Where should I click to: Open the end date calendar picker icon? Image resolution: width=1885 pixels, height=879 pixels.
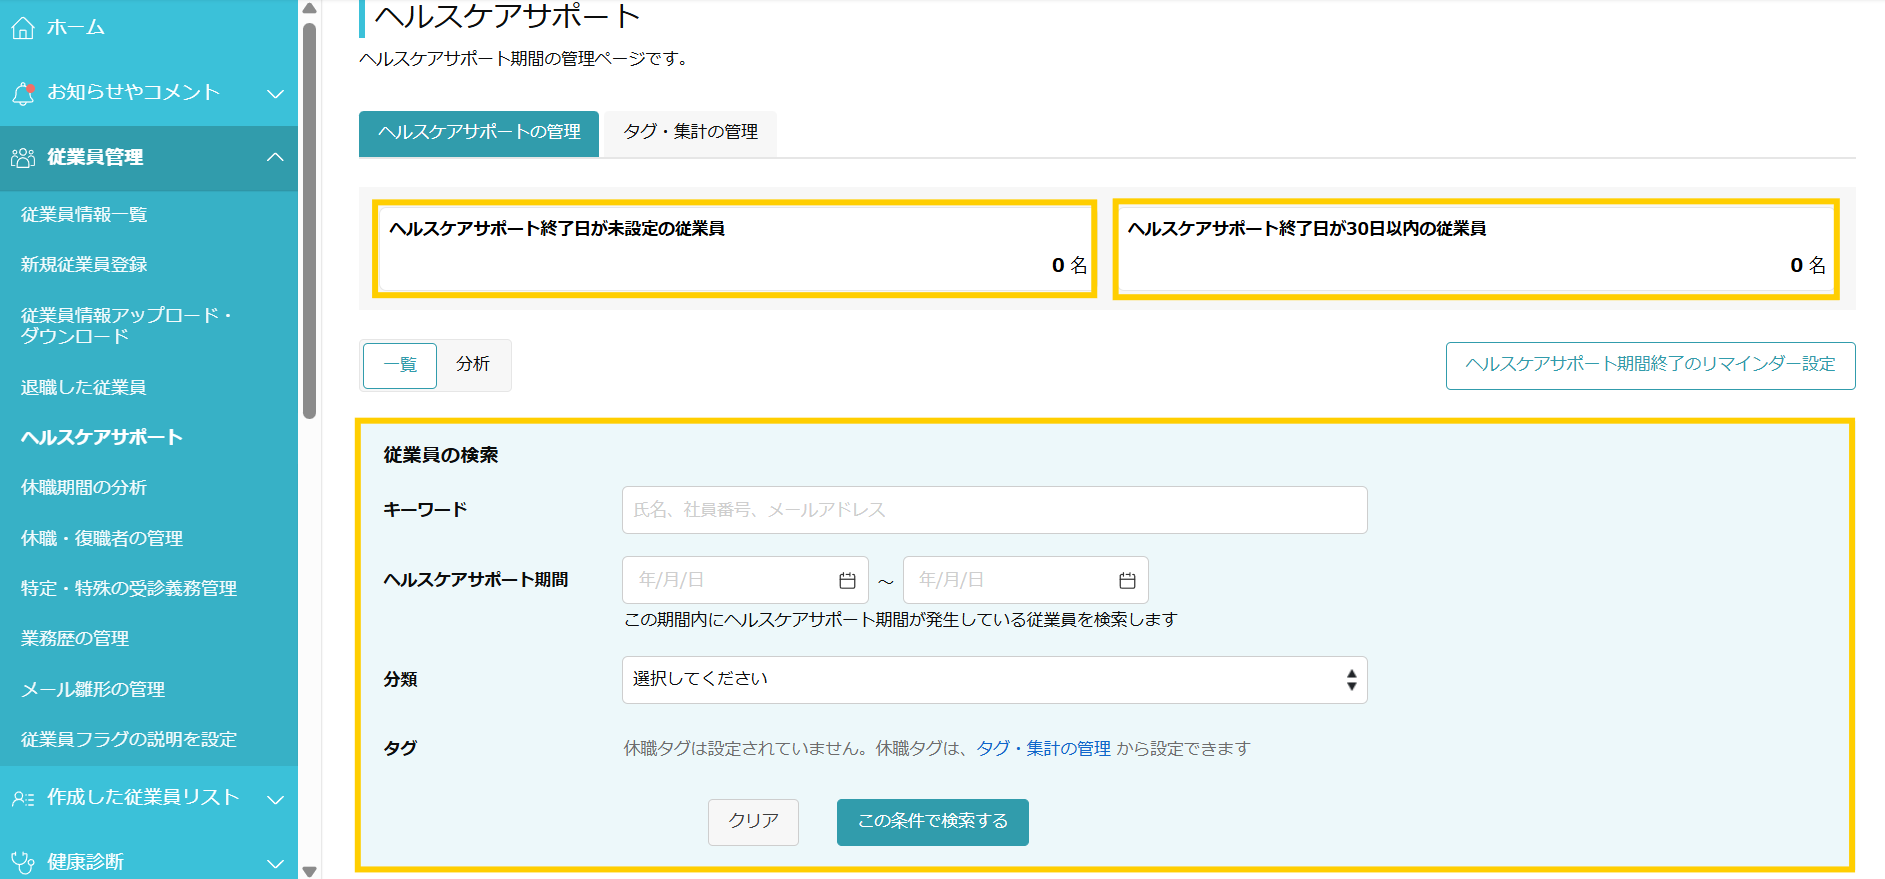[x=1127, y=580]
